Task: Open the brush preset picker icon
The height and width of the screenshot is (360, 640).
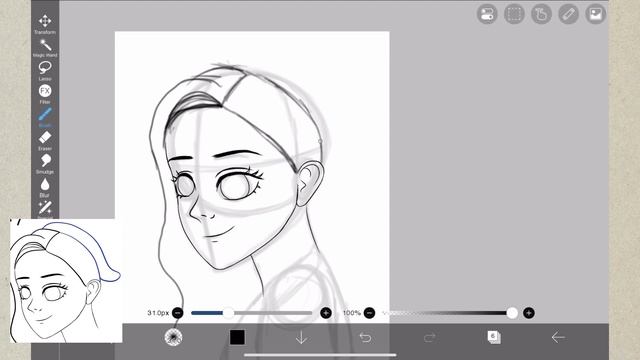Action: pyautogui.click(x=173, y=337)
